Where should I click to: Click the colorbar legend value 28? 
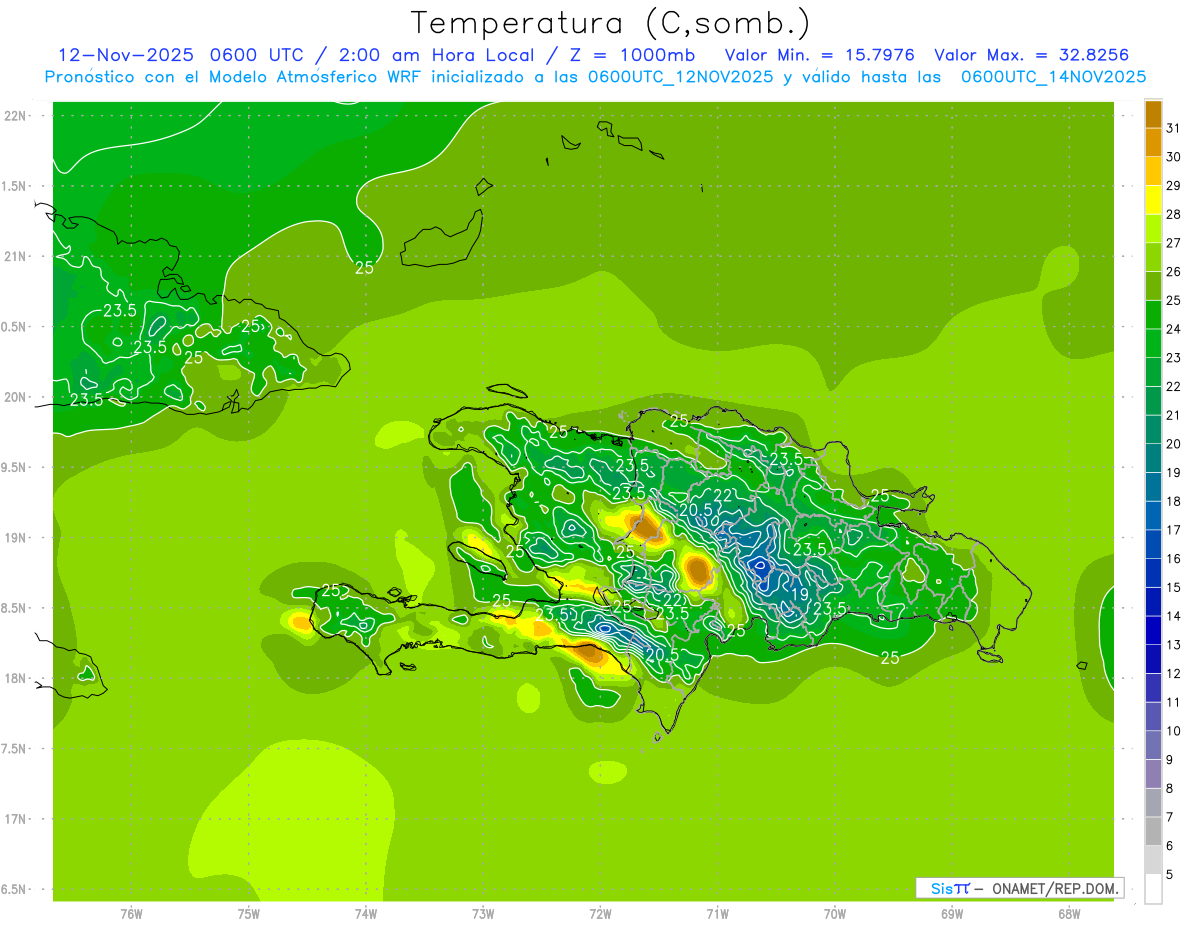(x=1174, y=214)
